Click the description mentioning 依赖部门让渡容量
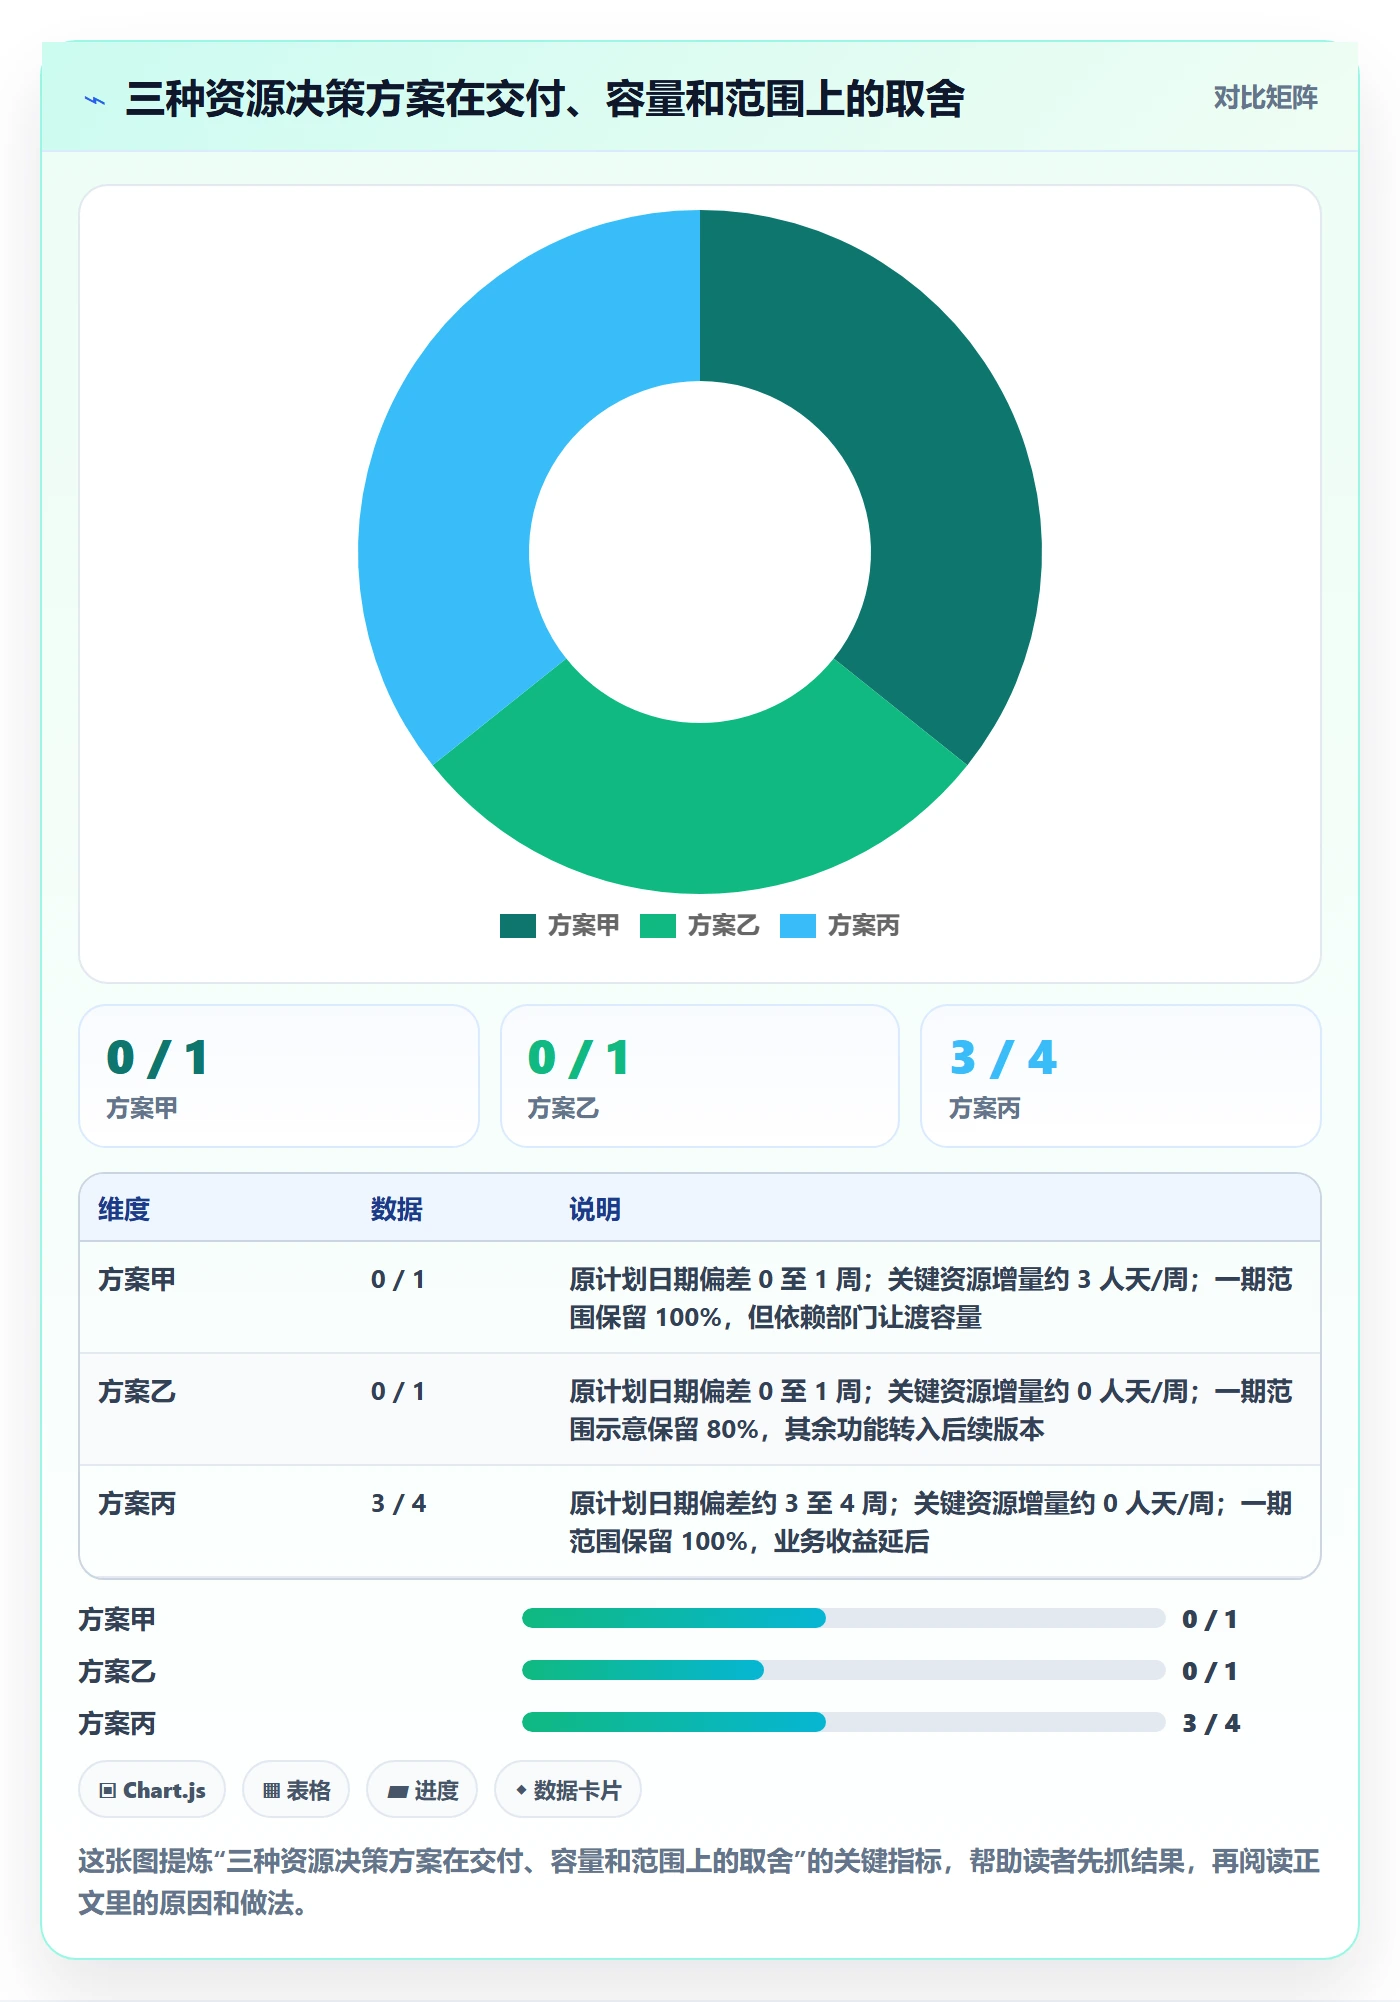The width and height of the screenshot is (1400, 2002). pyautogui.click(x=931, y=1298)
